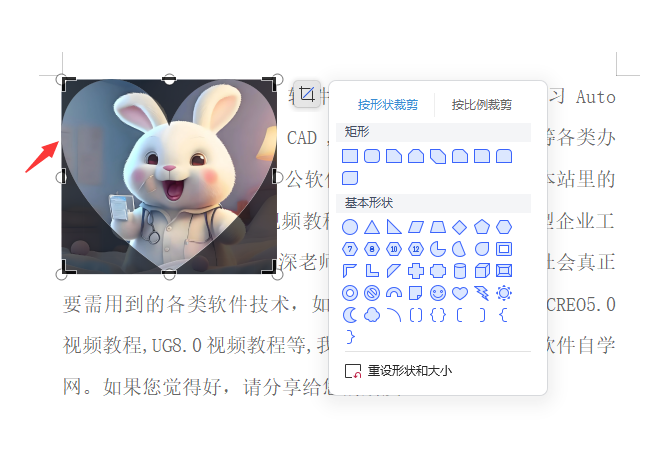This screenshot has width=665, height=456.
Task: Choose the single snipped corner rectangle shape
Action: [x=394, y=156]
